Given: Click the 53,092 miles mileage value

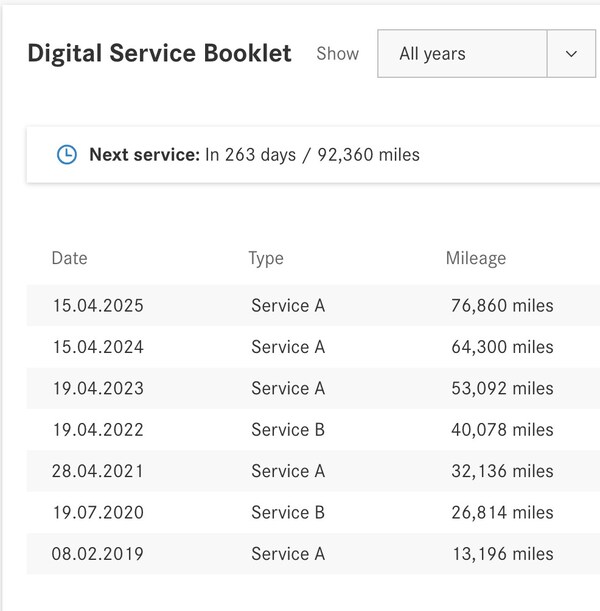Looking at the screenshot, I should pyautogui.click(x=502, y=388).
